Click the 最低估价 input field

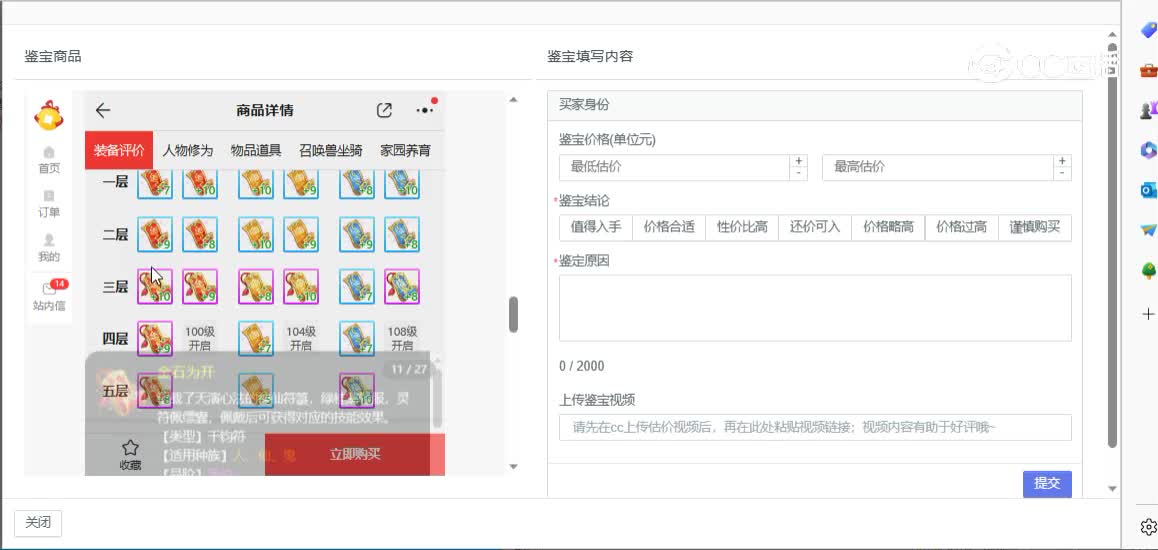pyautogui.click(x=674, y=168)
